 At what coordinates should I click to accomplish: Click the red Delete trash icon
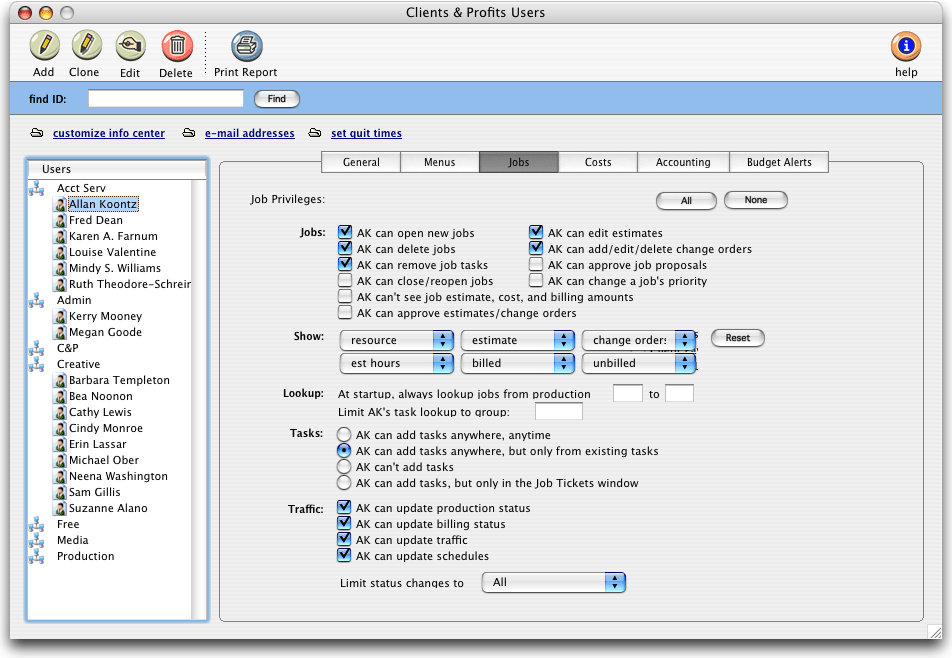(x=177, y=46)
